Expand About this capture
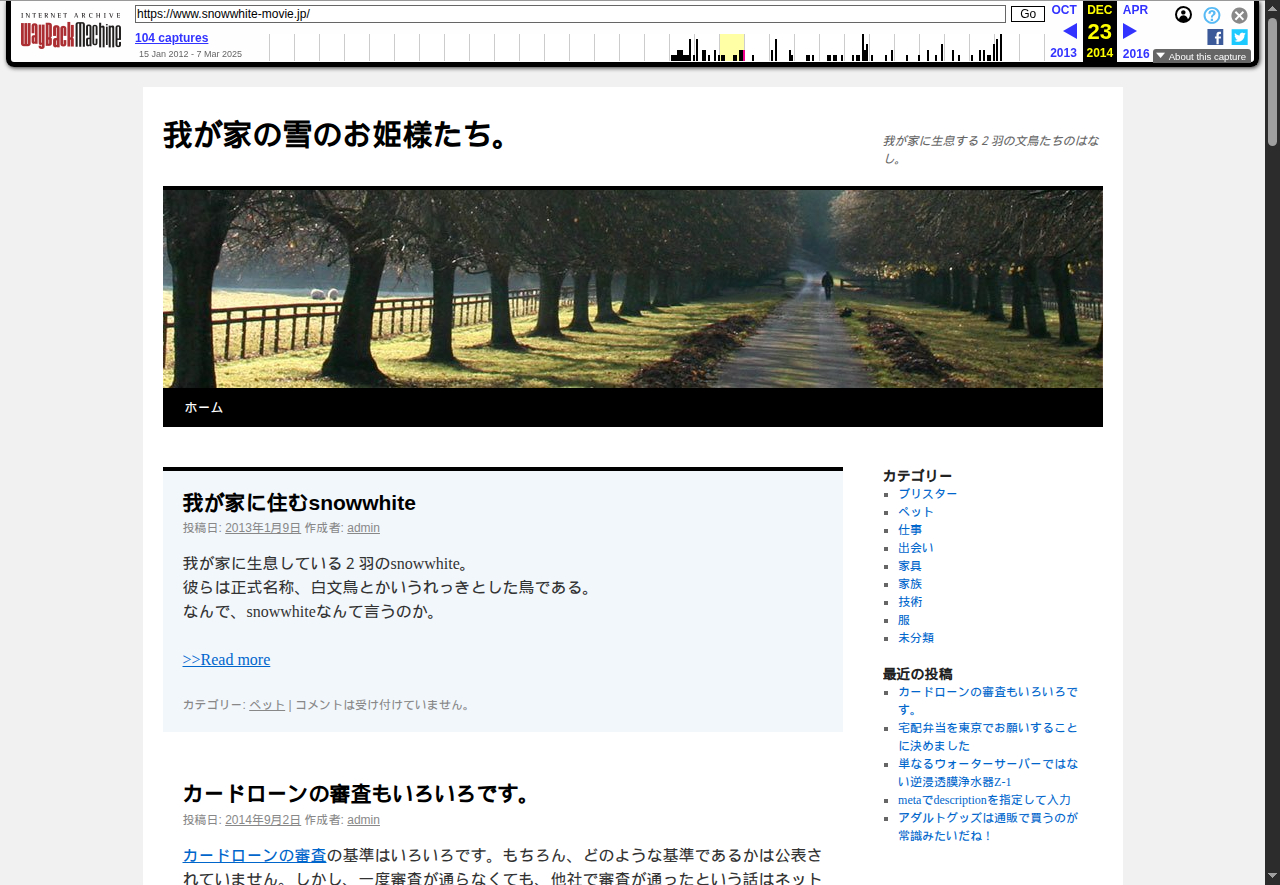 [x=1201, y=57]
